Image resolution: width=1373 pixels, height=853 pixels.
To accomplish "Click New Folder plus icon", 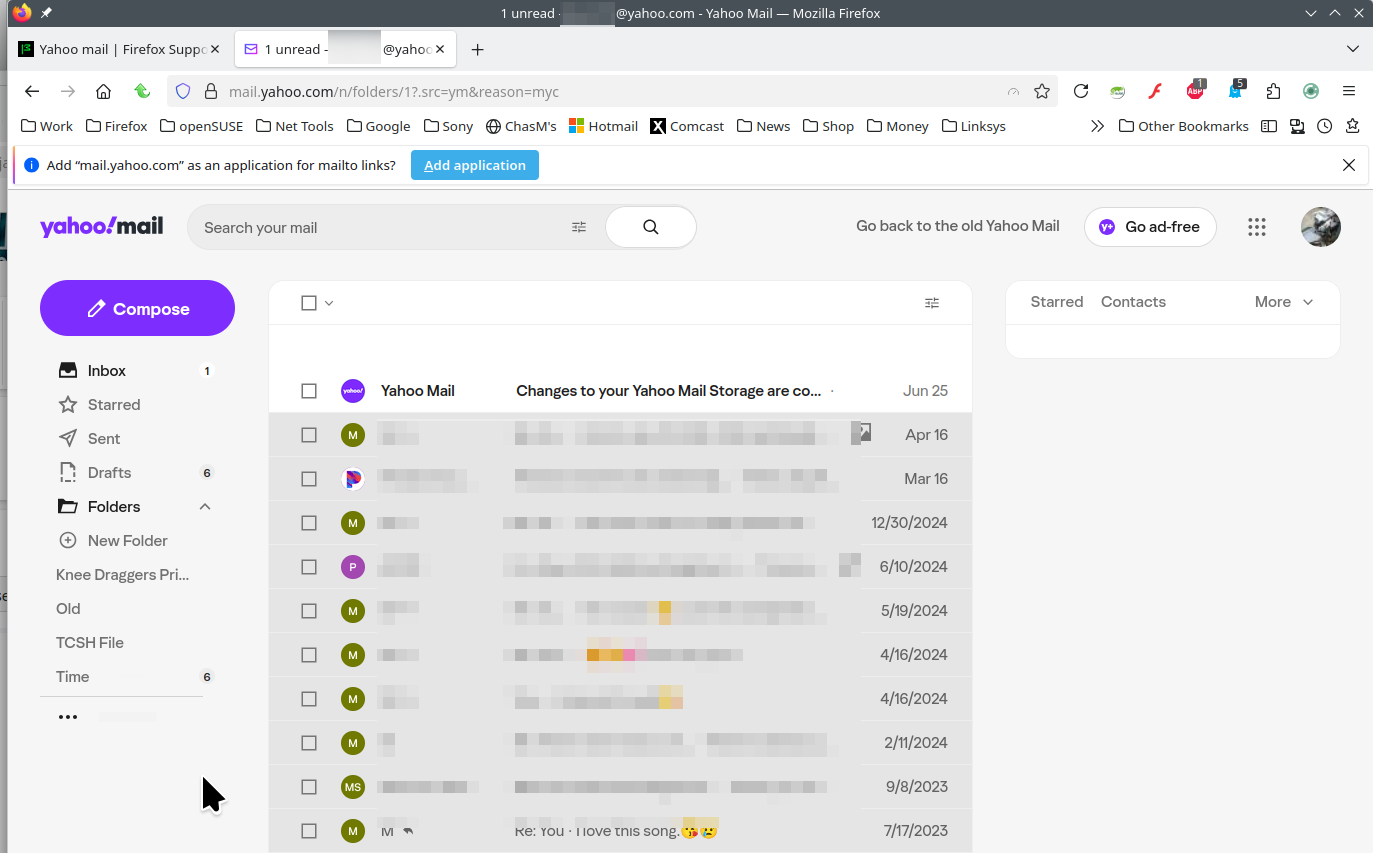I will (68, 541).
